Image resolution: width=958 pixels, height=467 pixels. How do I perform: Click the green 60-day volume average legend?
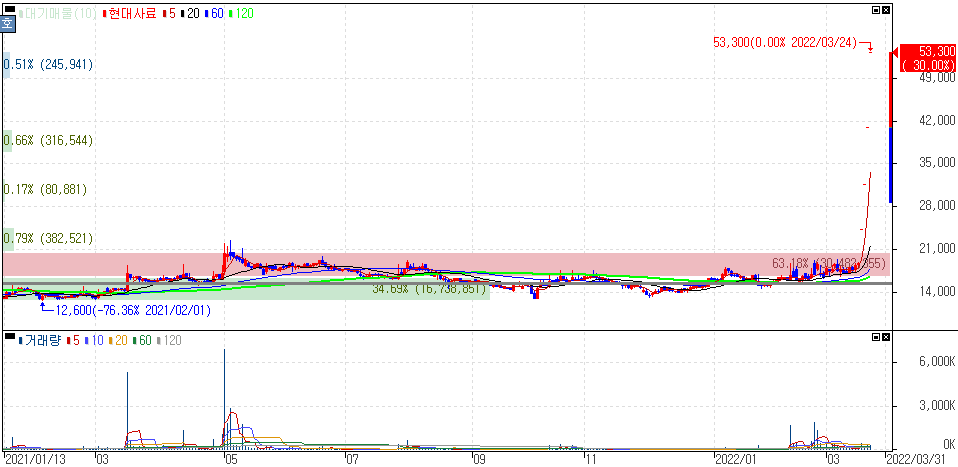142,340
